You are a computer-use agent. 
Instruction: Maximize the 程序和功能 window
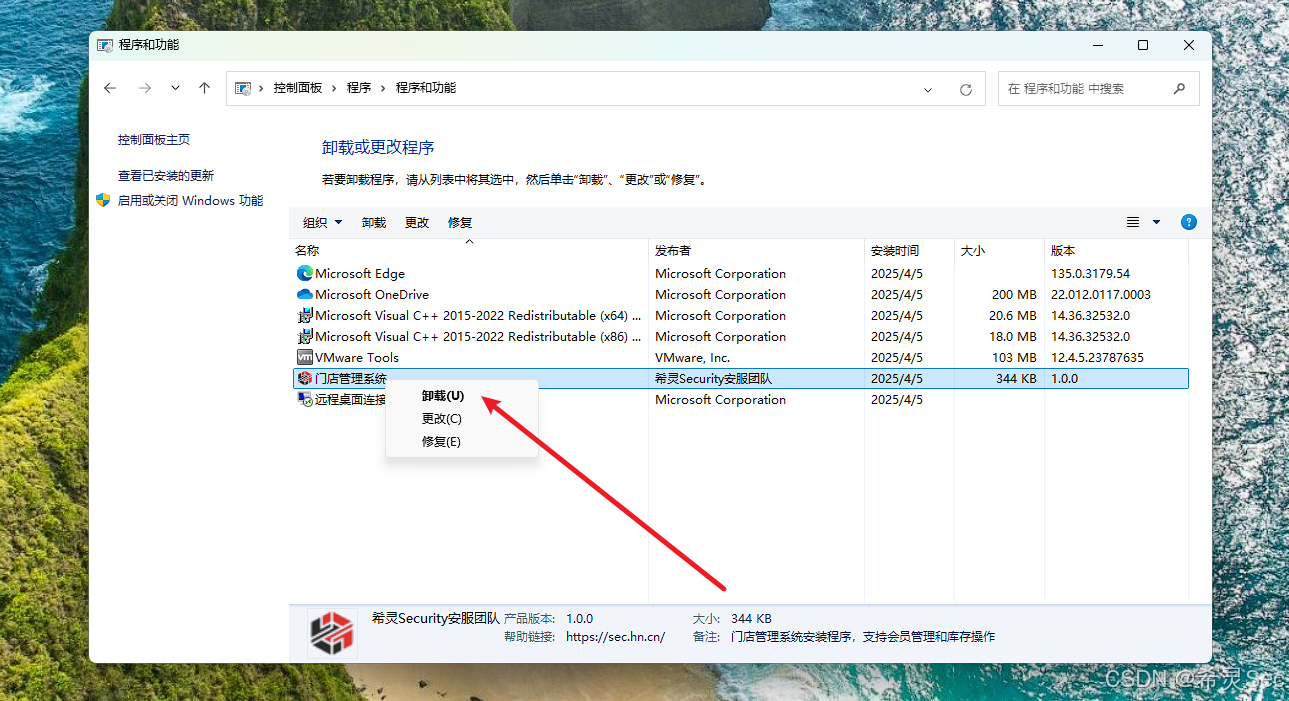click(x=1143, y=45)
